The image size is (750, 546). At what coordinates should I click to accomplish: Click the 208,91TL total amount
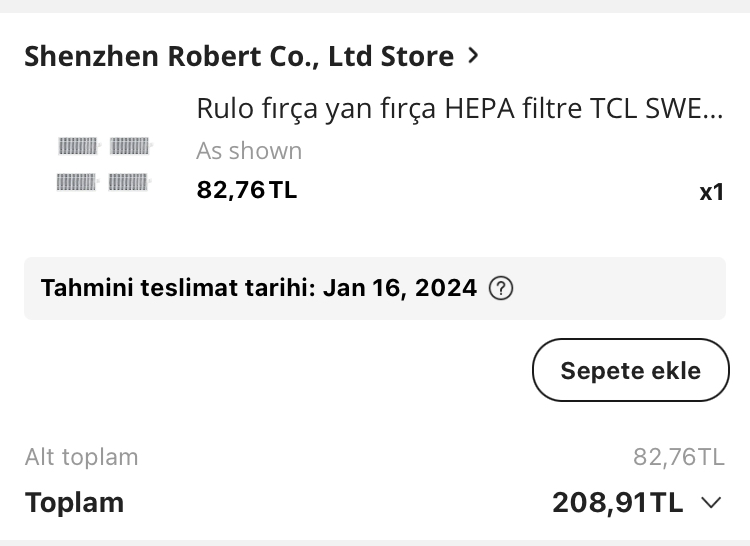pyautogui.click(x=618, y=502)
